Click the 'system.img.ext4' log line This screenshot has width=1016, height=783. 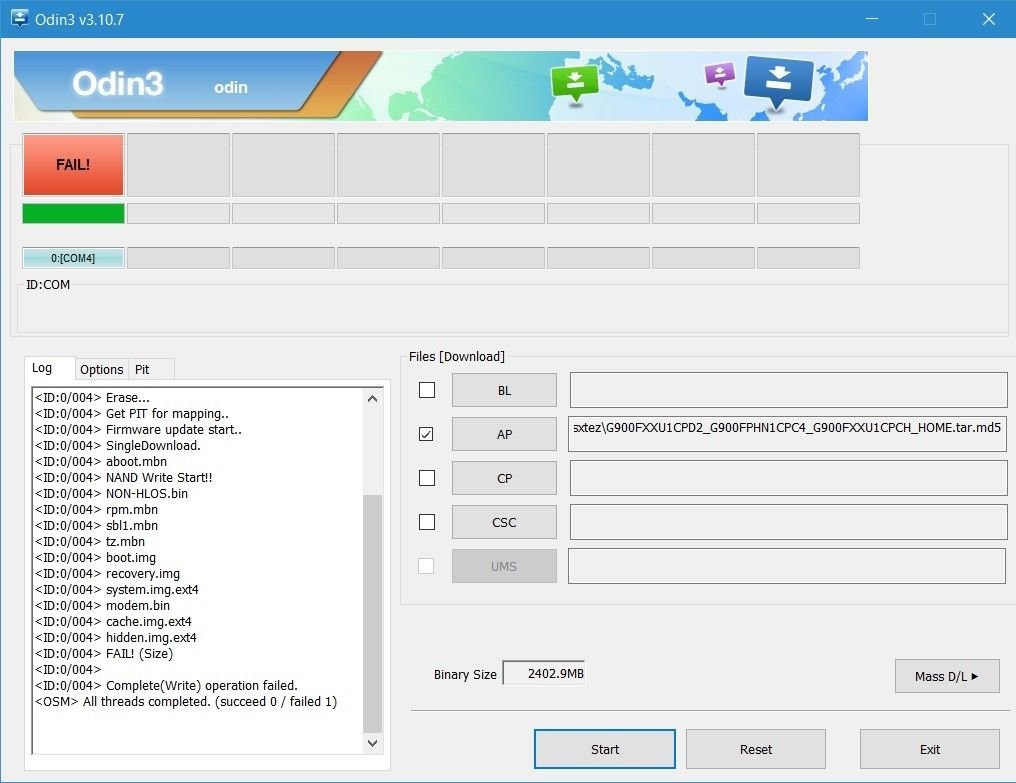(117, 589)
